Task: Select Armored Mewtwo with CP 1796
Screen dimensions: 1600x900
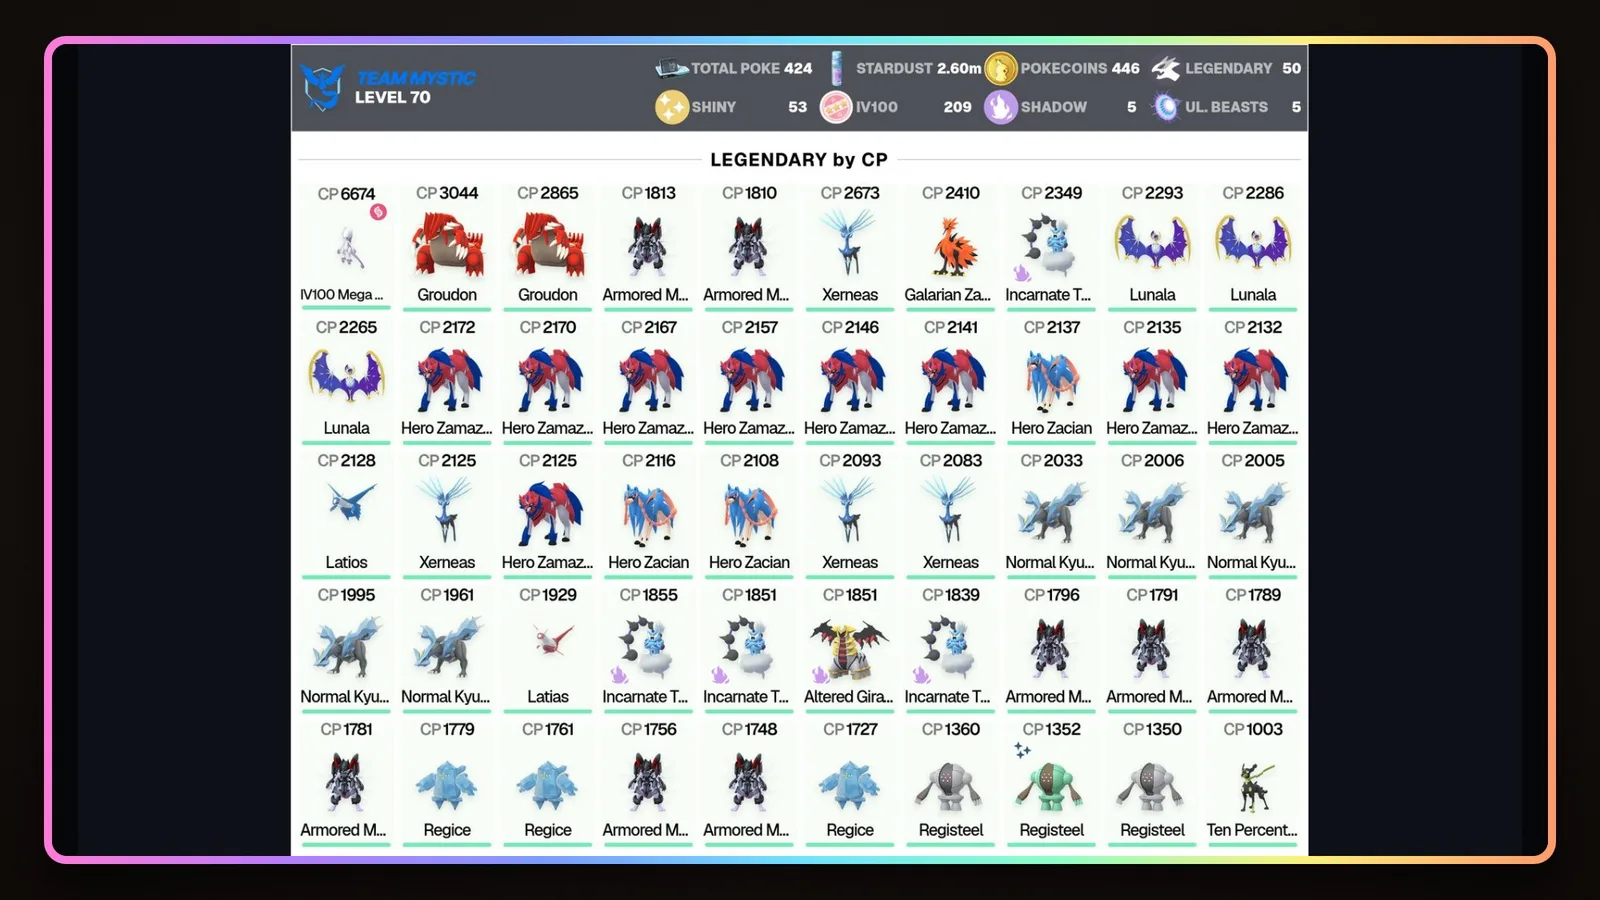Action: point(1052,648)
